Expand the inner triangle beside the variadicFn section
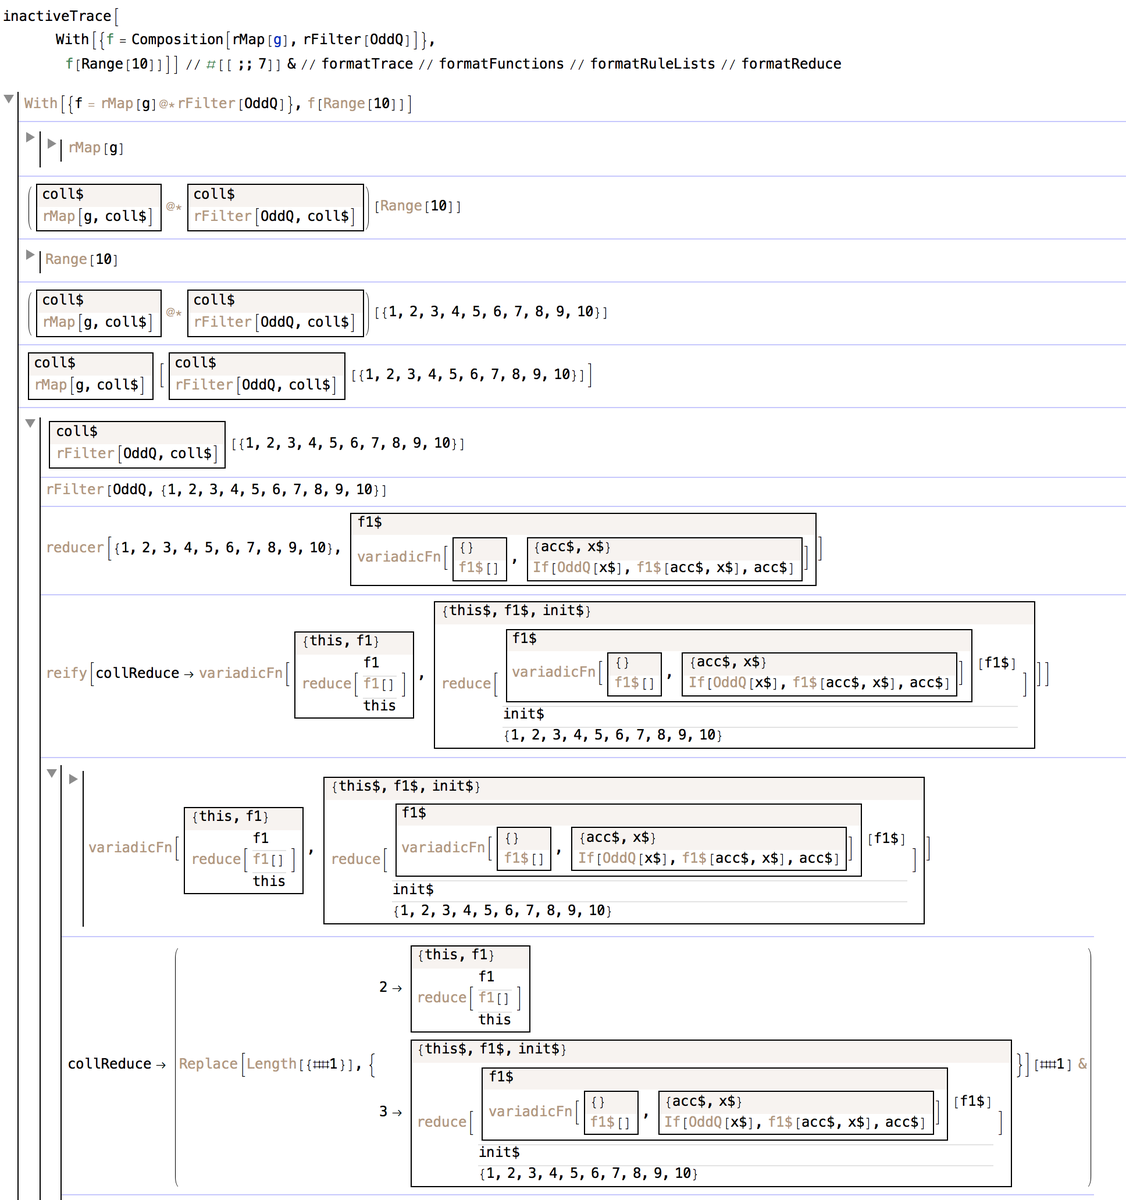This screenshot has width=1126, height=1200. [x=73, y=779]
